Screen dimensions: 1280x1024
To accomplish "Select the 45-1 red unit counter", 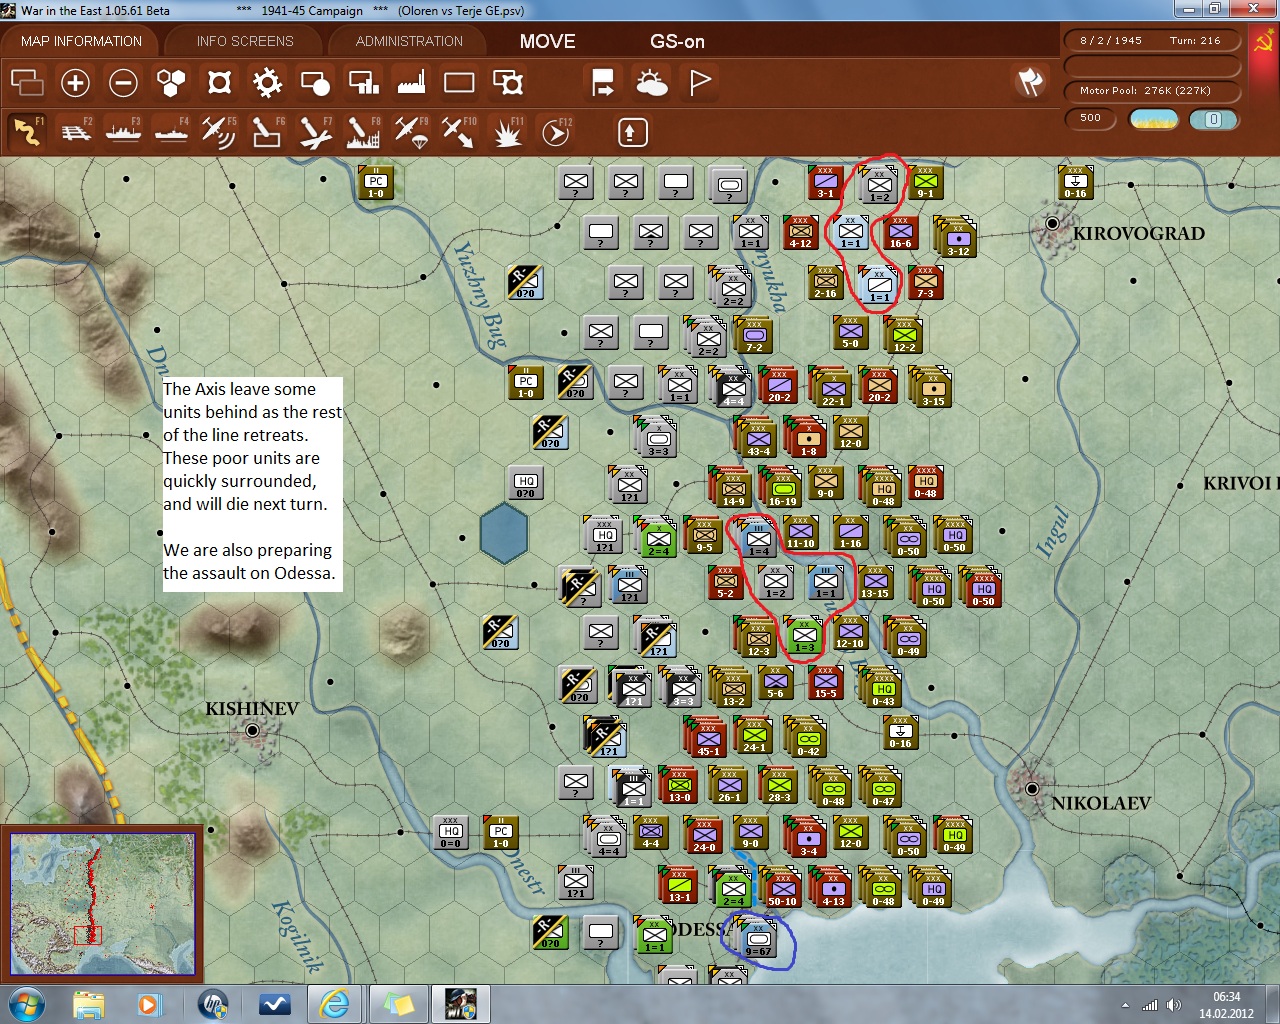I will click(708, 738).
